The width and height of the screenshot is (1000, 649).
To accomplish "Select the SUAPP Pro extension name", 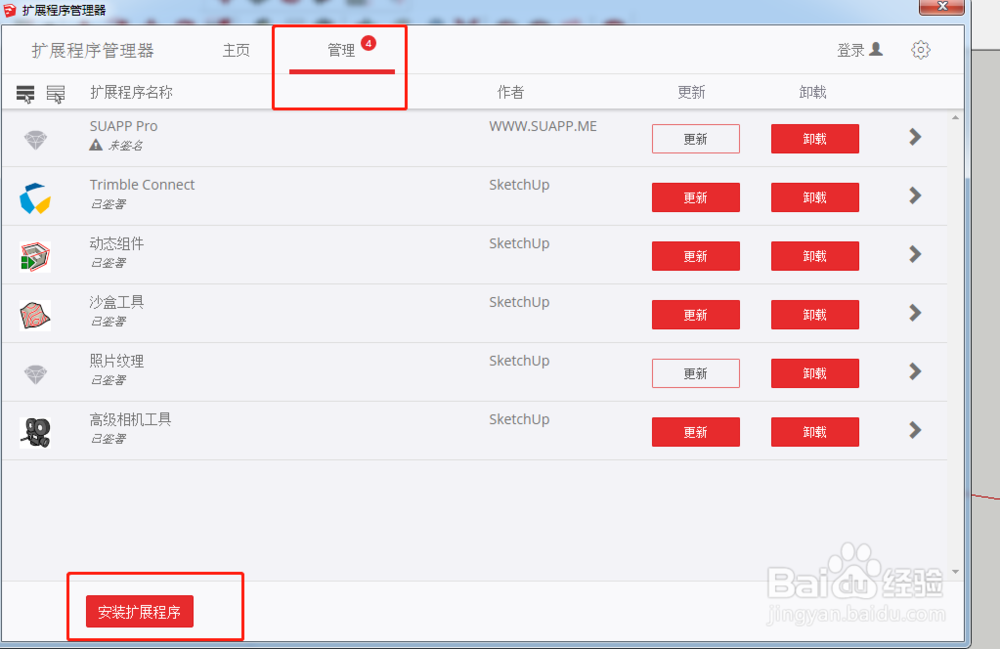I will (x=124, y=126).
